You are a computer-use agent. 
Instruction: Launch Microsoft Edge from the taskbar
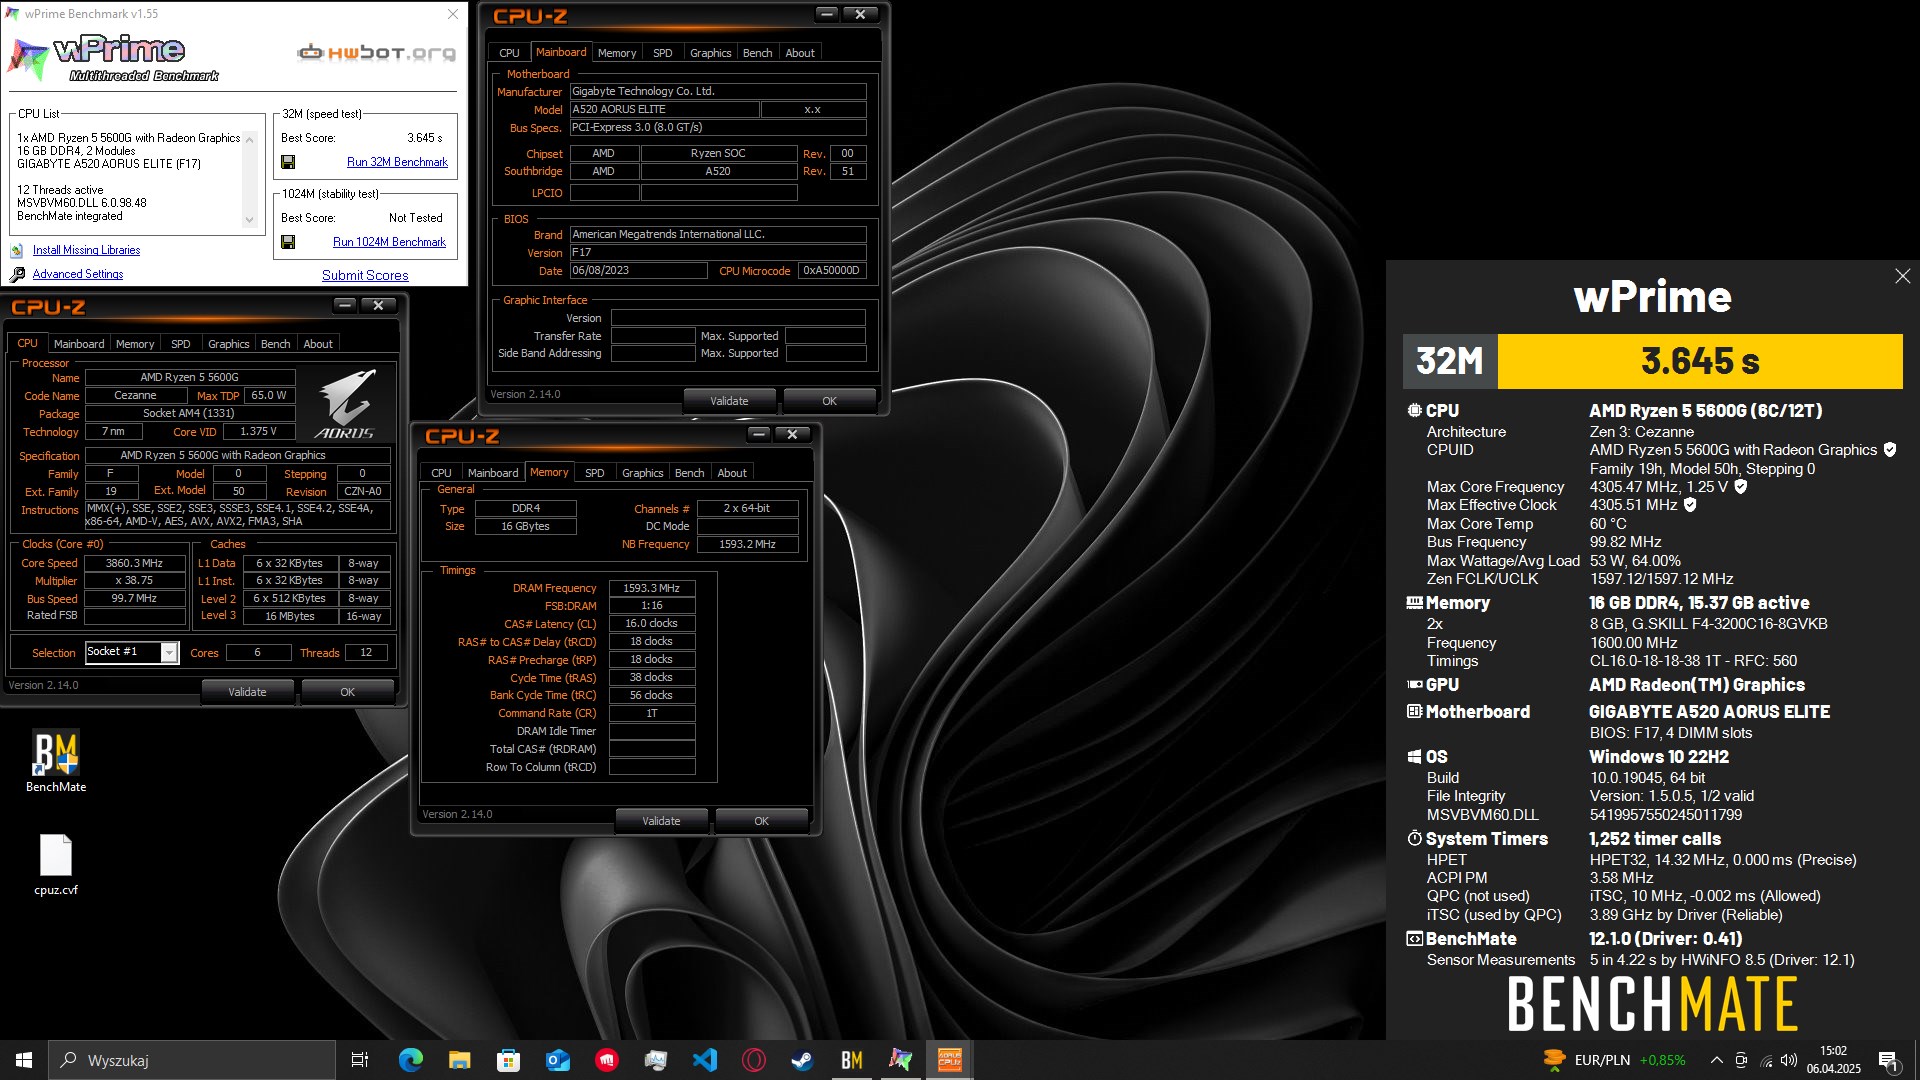tap(410, 1060)
